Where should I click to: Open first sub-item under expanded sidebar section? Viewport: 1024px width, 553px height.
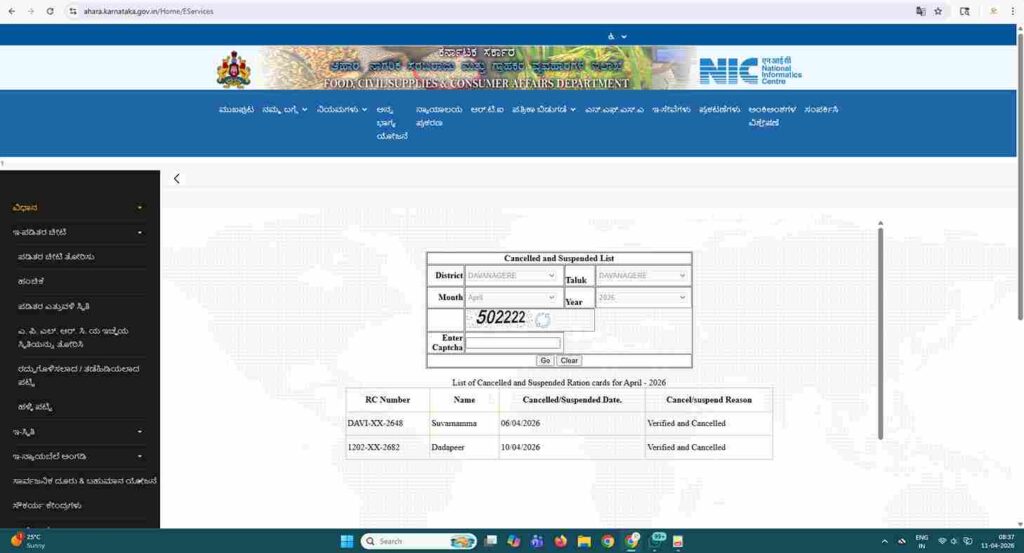(56, 257)
